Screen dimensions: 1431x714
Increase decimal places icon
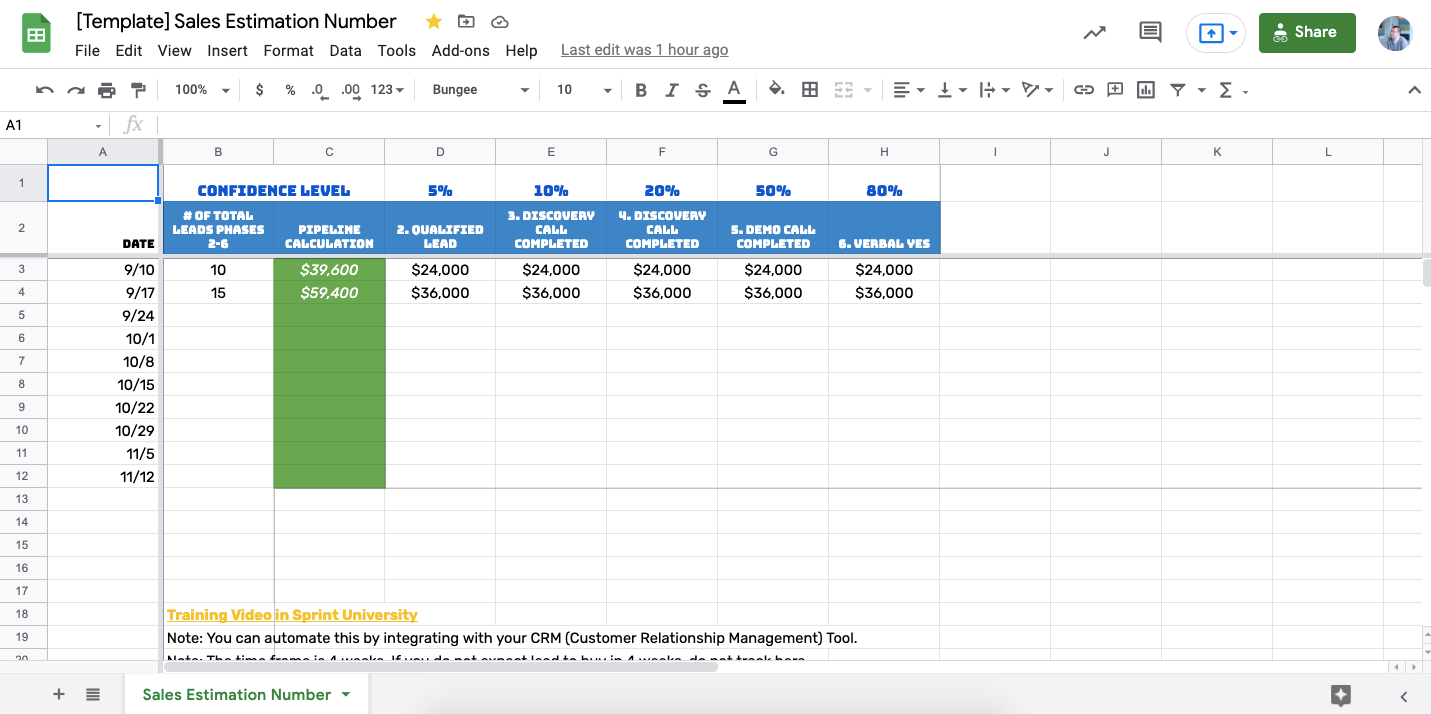[350, 90]
